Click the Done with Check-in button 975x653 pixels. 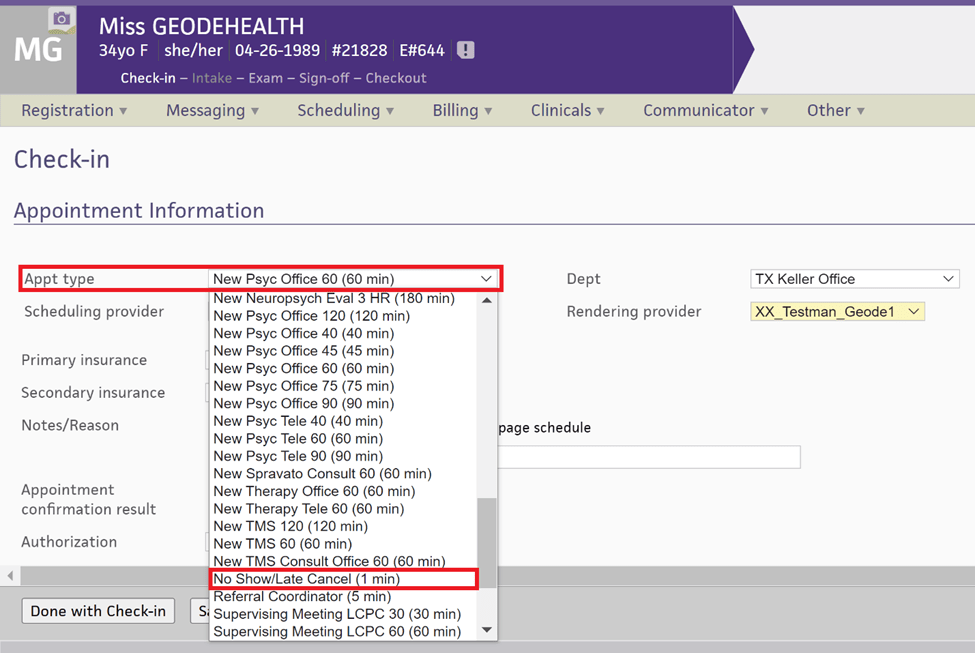coord(97,611)
